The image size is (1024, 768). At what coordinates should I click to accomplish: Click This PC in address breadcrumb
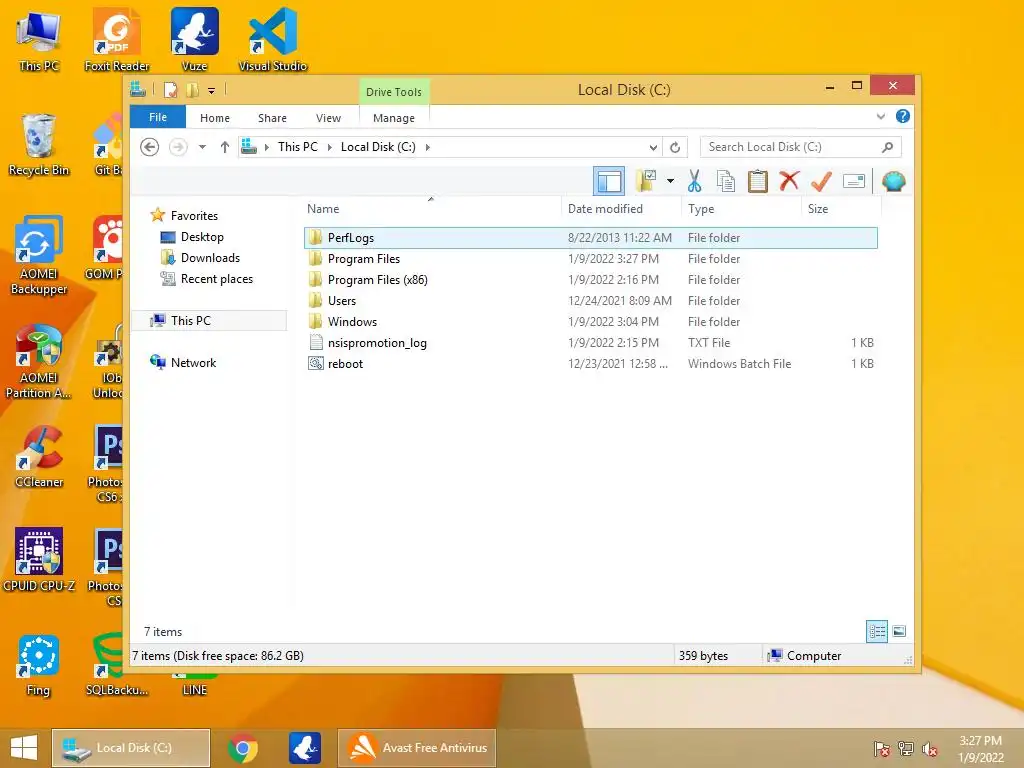pos(298,147)
